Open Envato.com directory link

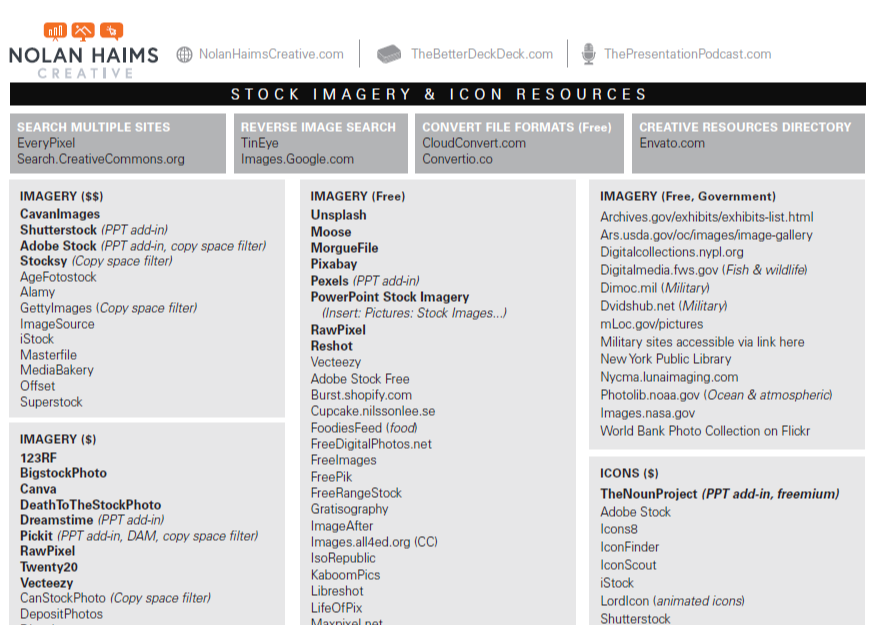(672, 143)
